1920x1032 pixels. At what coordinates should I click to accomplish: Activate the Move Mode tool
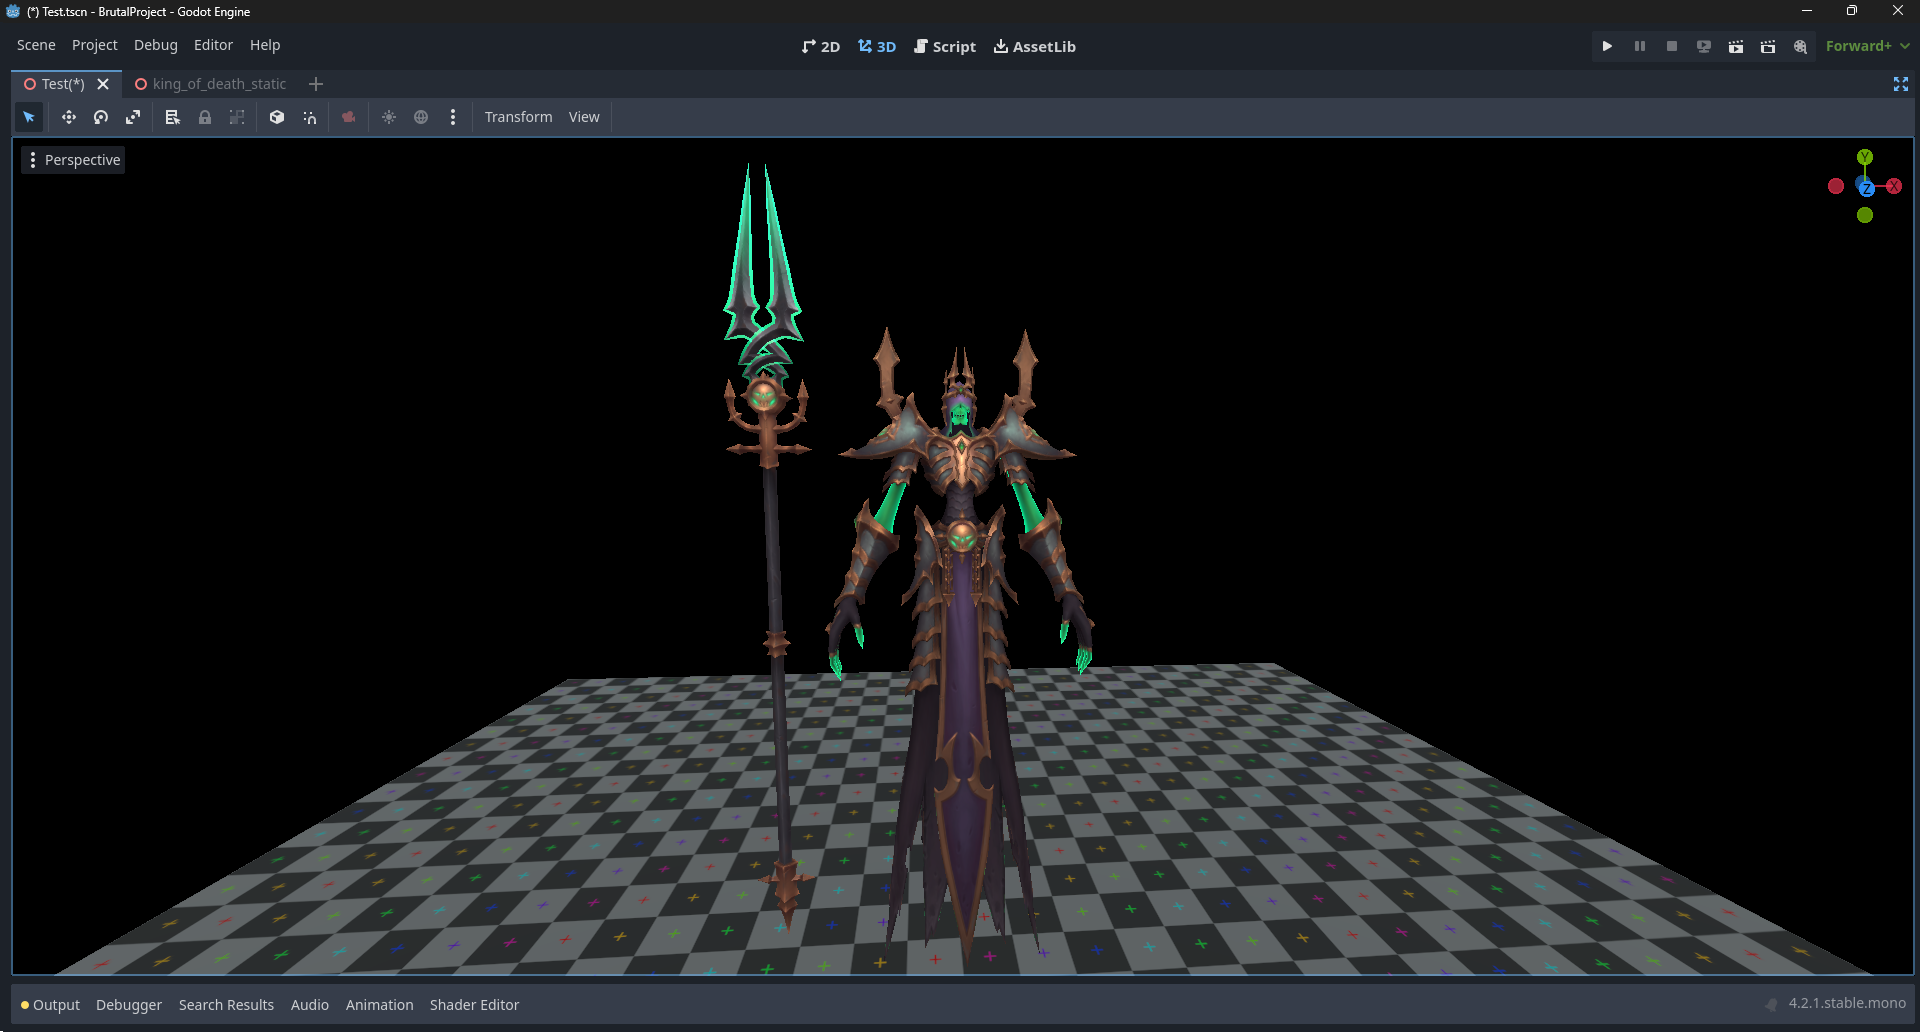pyautogui.click(x=69, y=117)
